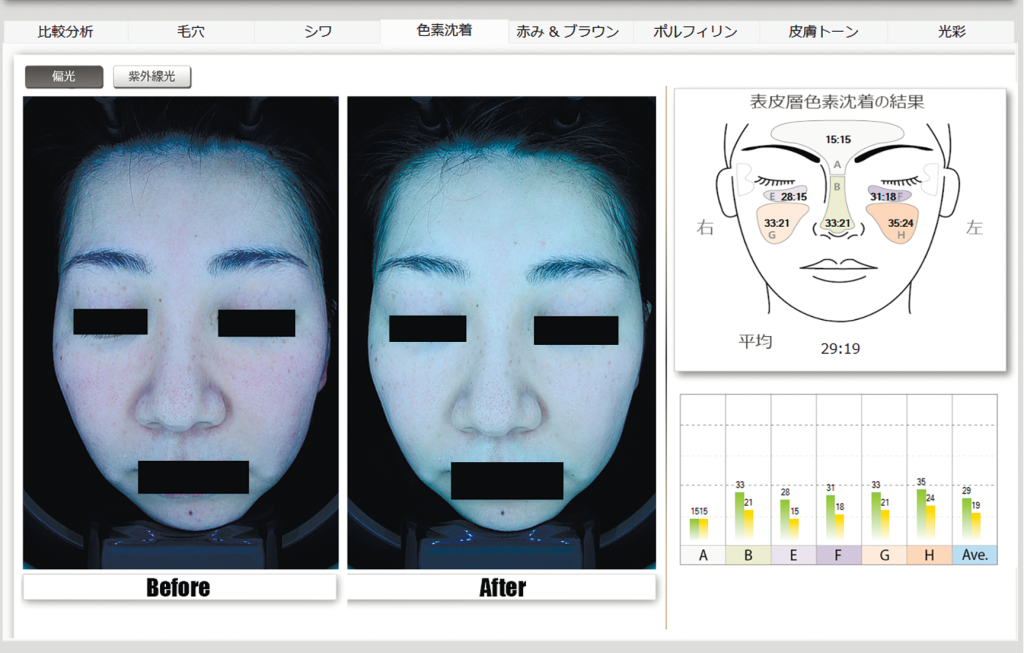Click the Ave. column label in chart
Screen dimensions: 1024x653
(x=974, y=555)
